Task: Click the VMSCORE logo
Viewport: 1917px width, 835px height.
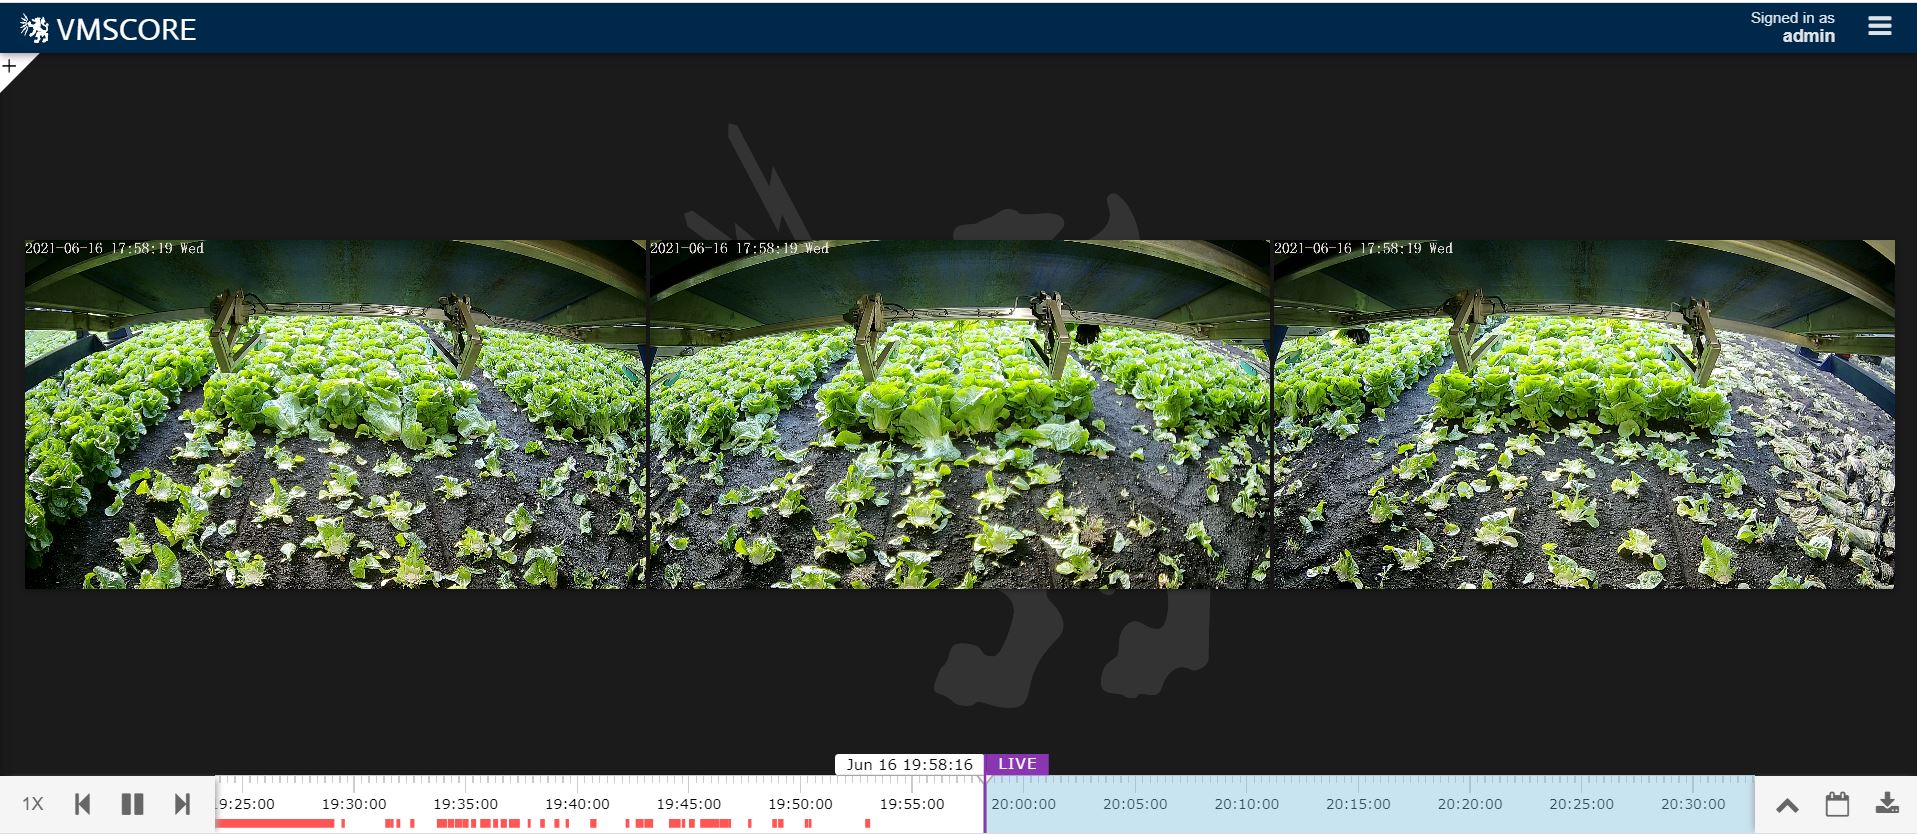Action: pyautogui.click(x=108, y=29)
